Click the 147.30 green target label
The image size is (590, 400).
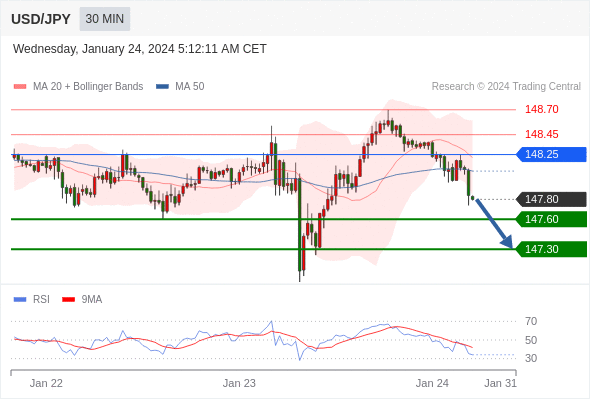(x=552, y=249)
